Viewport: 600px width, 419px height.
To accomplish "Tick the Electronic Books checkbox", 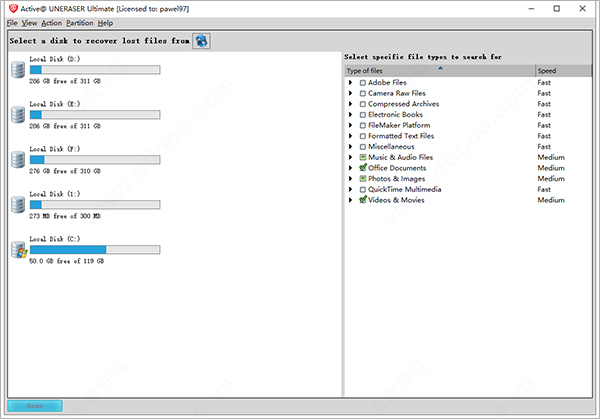I will point(363,115).
